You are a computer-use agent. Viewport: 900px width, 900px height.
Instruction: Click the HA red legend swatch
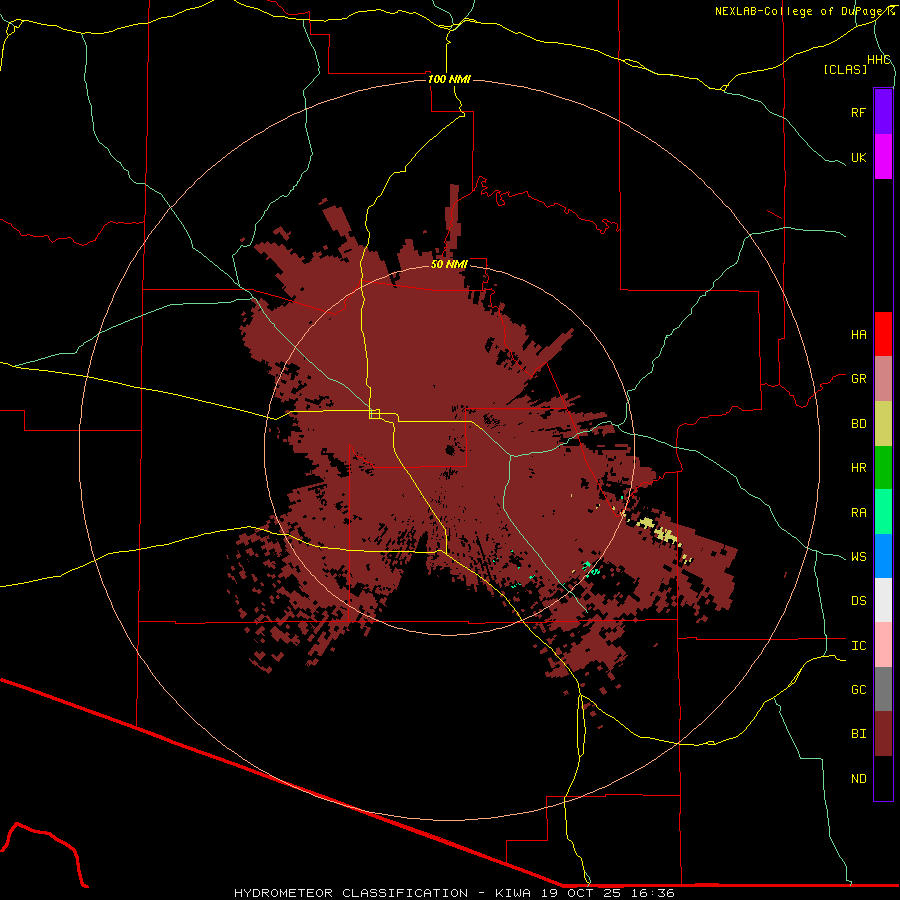pos(883,334)
